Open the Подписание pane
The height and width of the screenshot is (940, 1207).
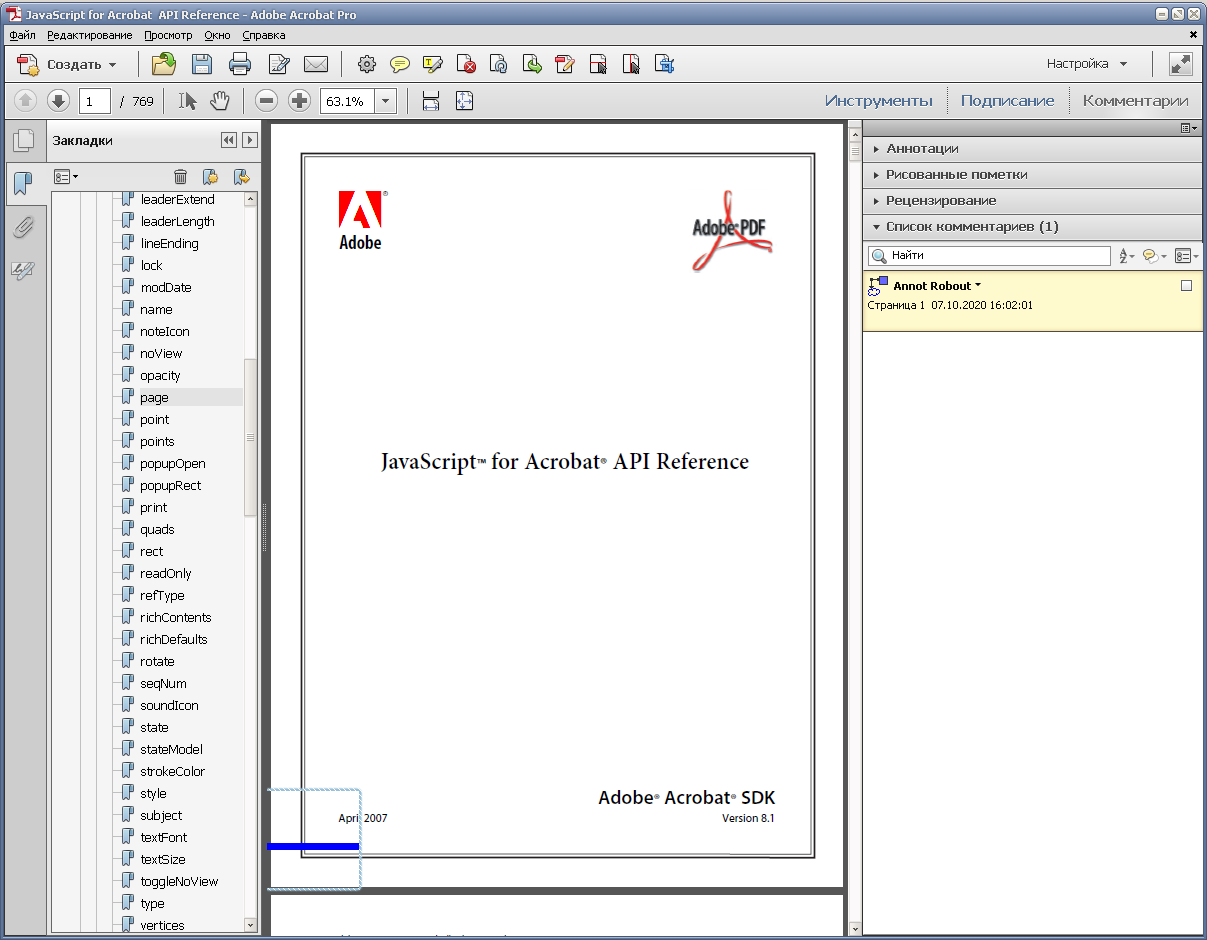pyautogui.click(x=1008, y=101)
